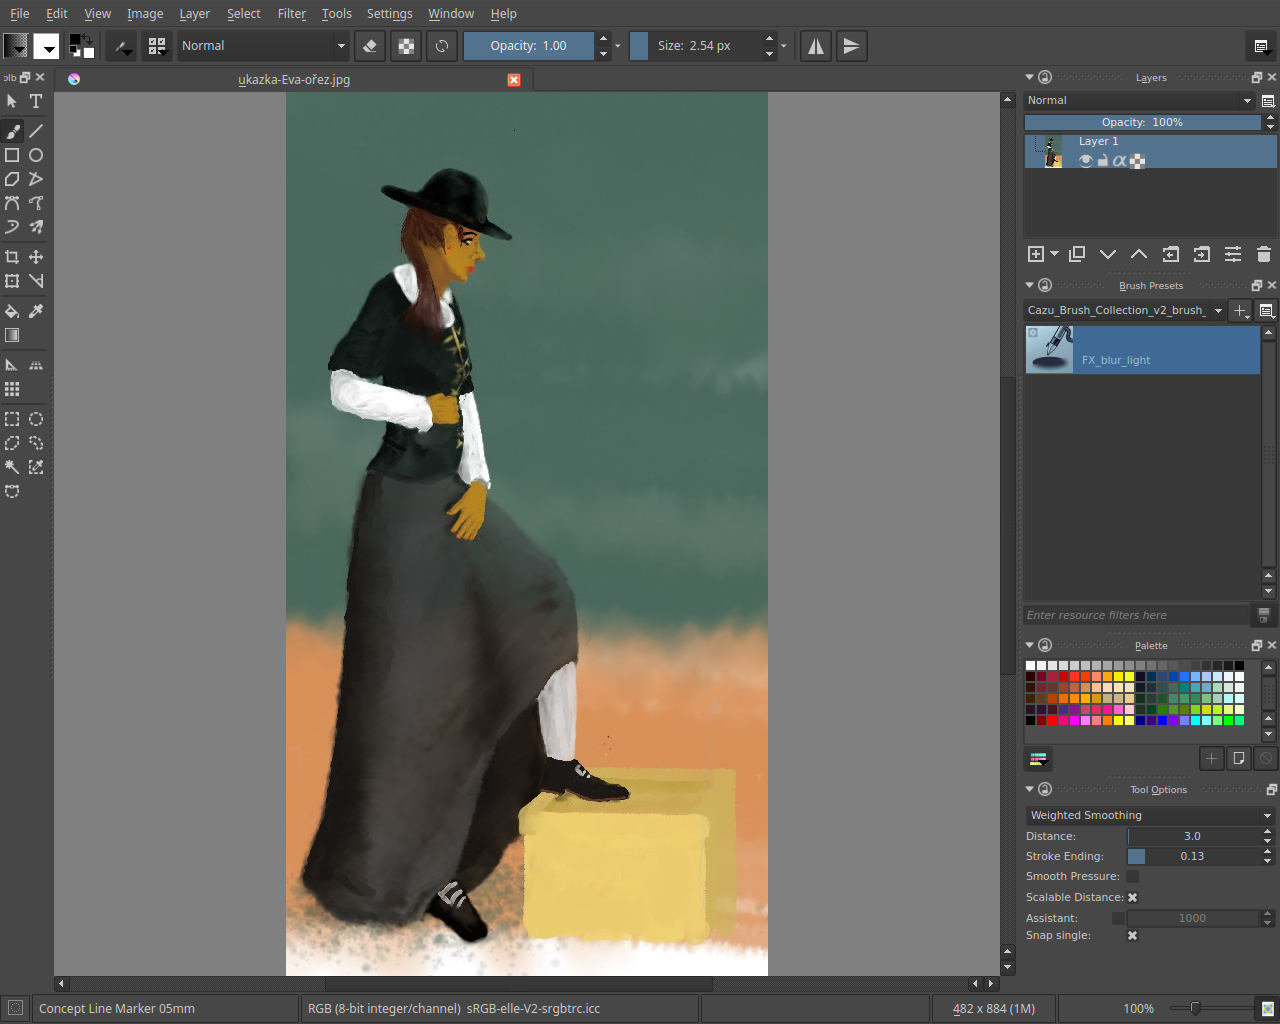Hide Layer 1 with eye icon
1280x1024 pixels.
[1085, 160]
